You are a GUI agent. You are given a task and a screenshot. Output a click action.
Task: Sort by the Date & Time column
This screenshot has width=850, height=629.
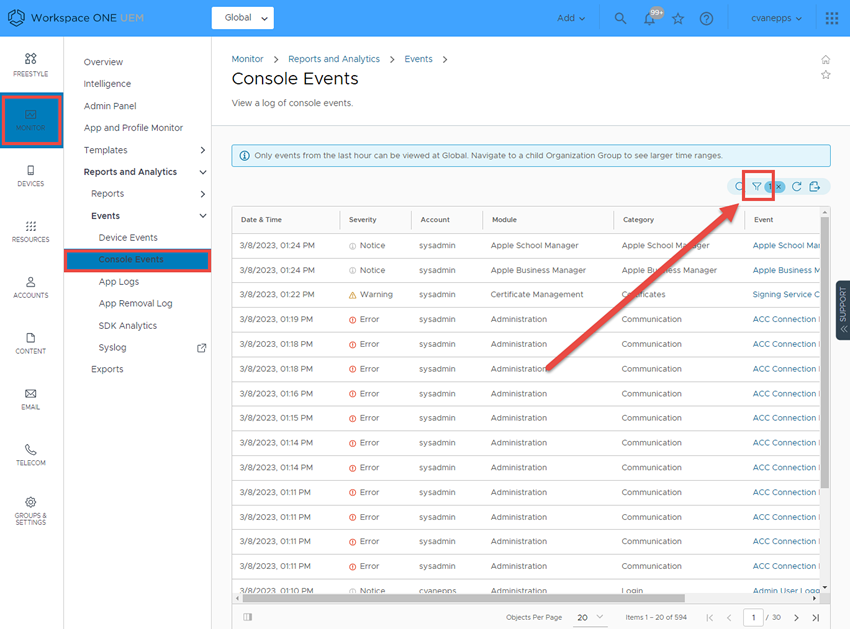pyautogui.click(x=261, y=220)
